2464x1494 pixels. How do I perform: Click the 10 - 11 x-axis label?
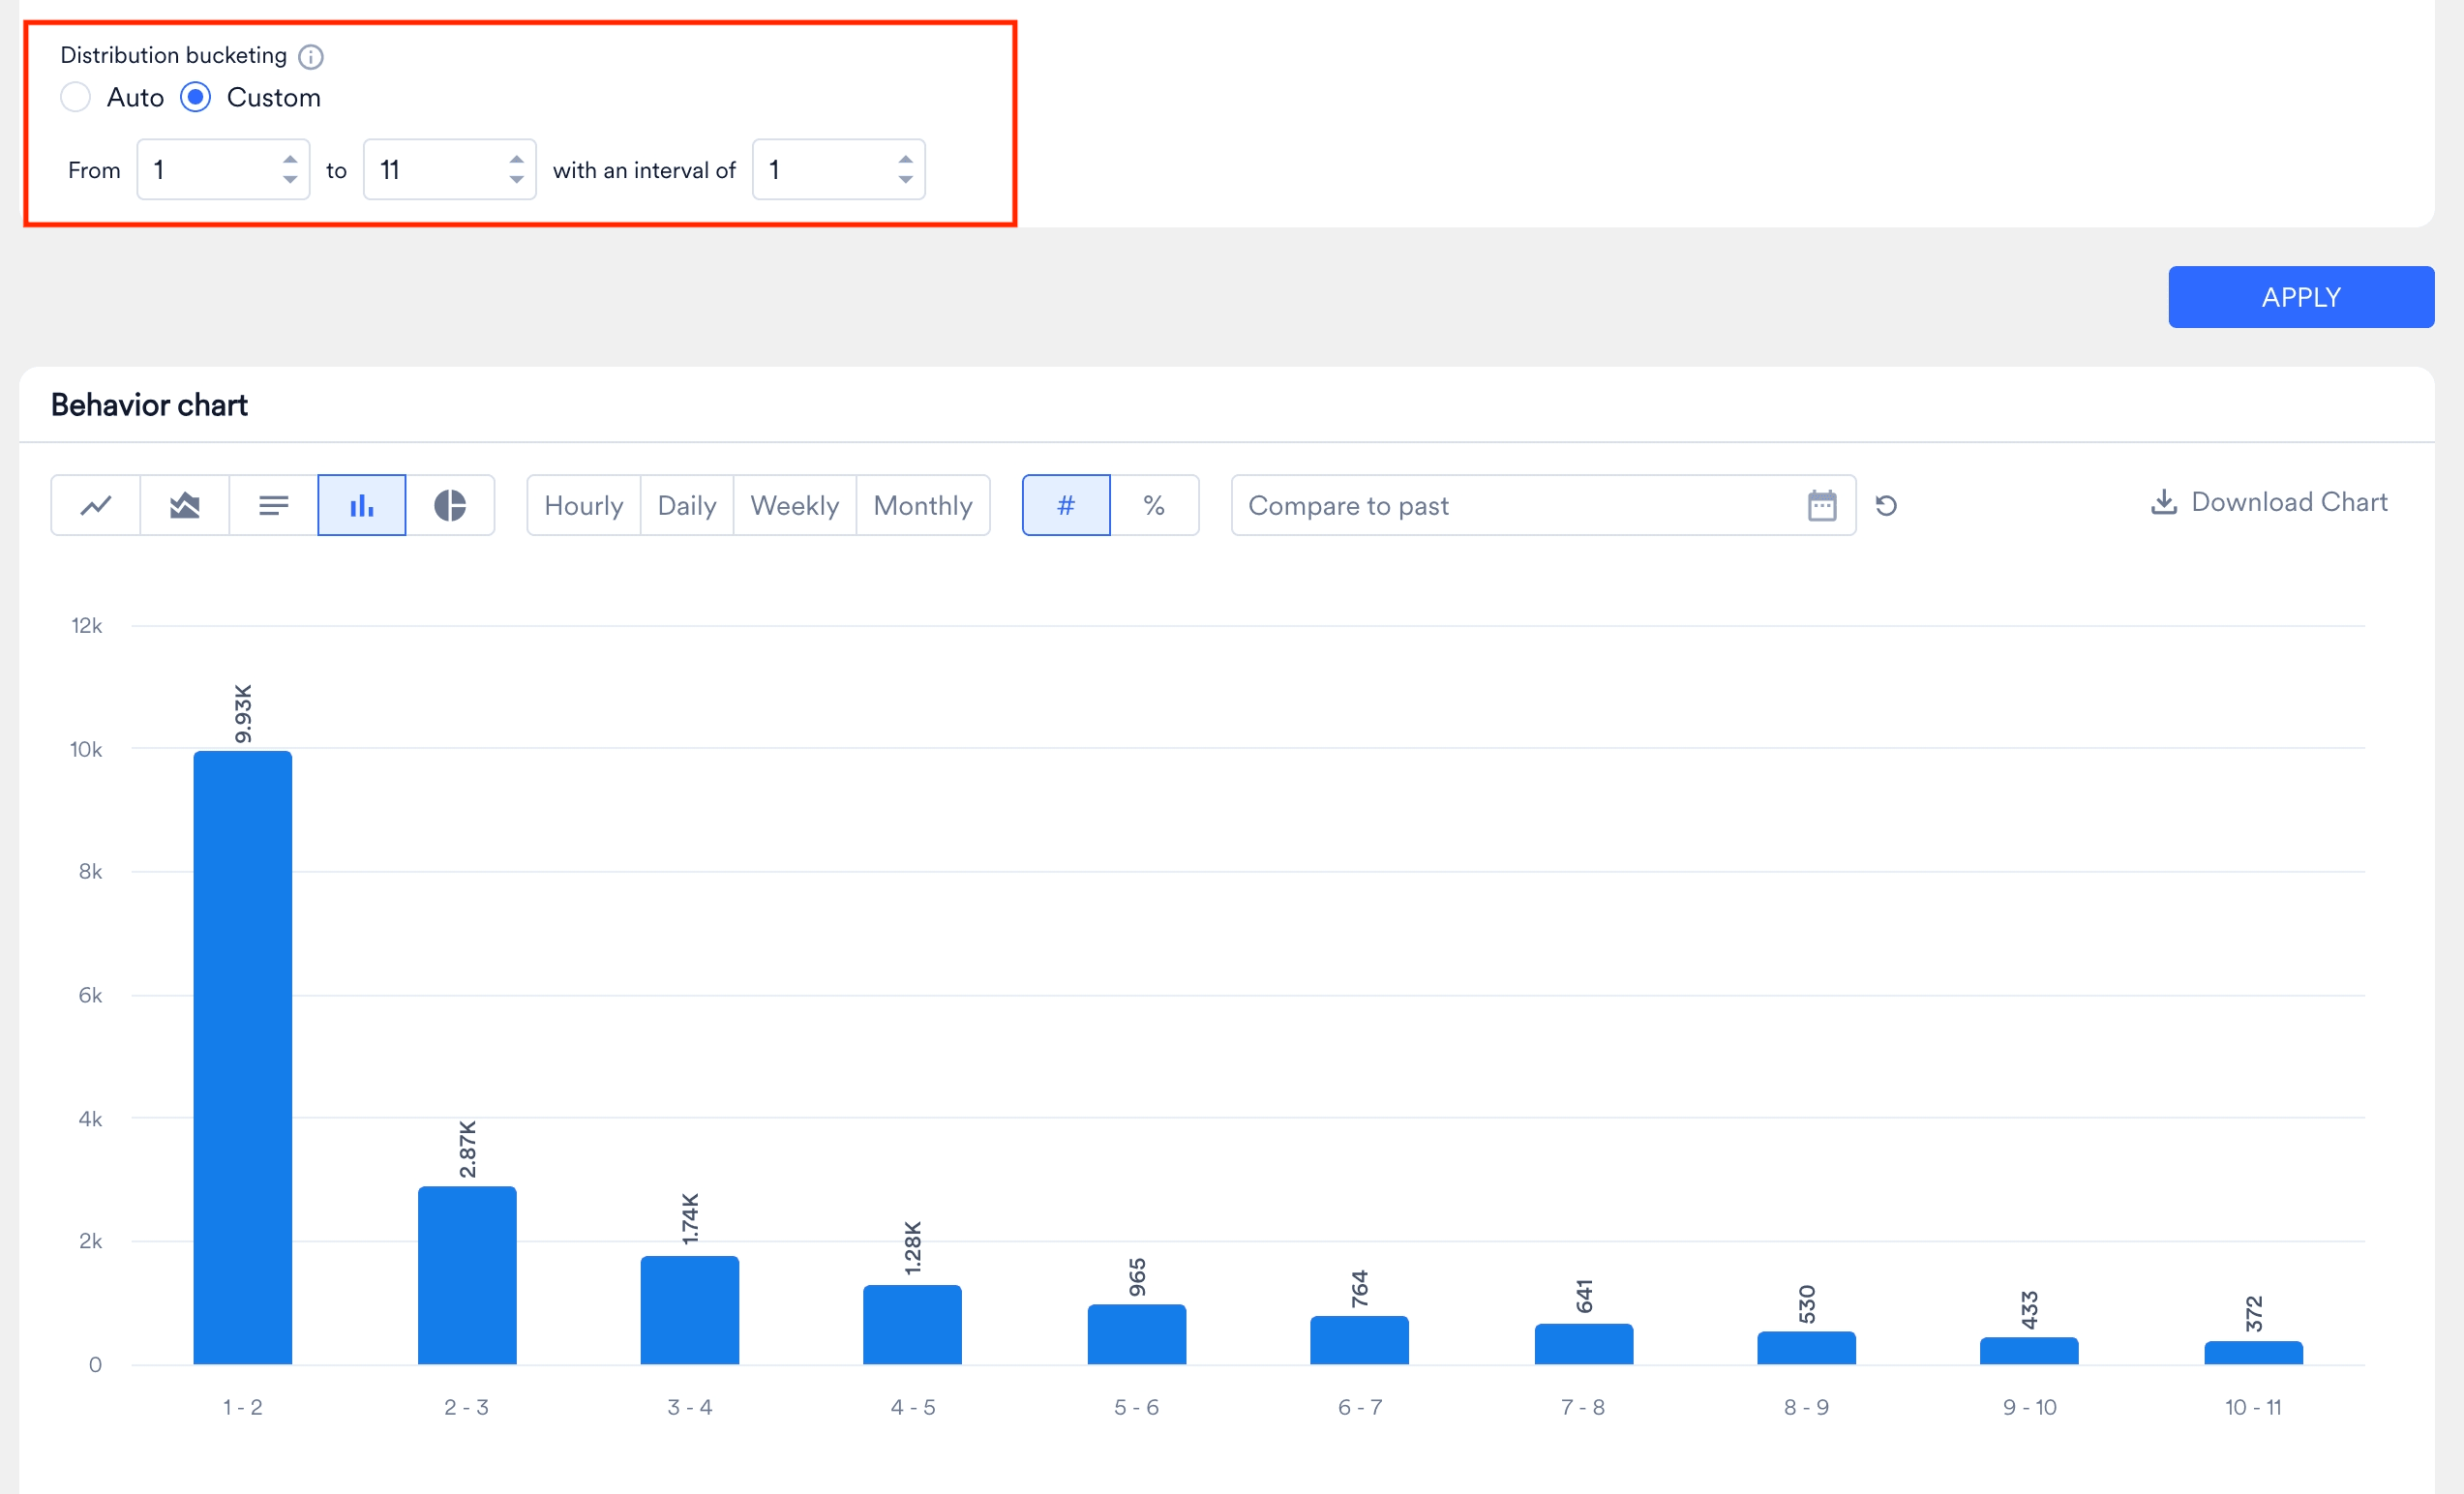[2253, 1407]
